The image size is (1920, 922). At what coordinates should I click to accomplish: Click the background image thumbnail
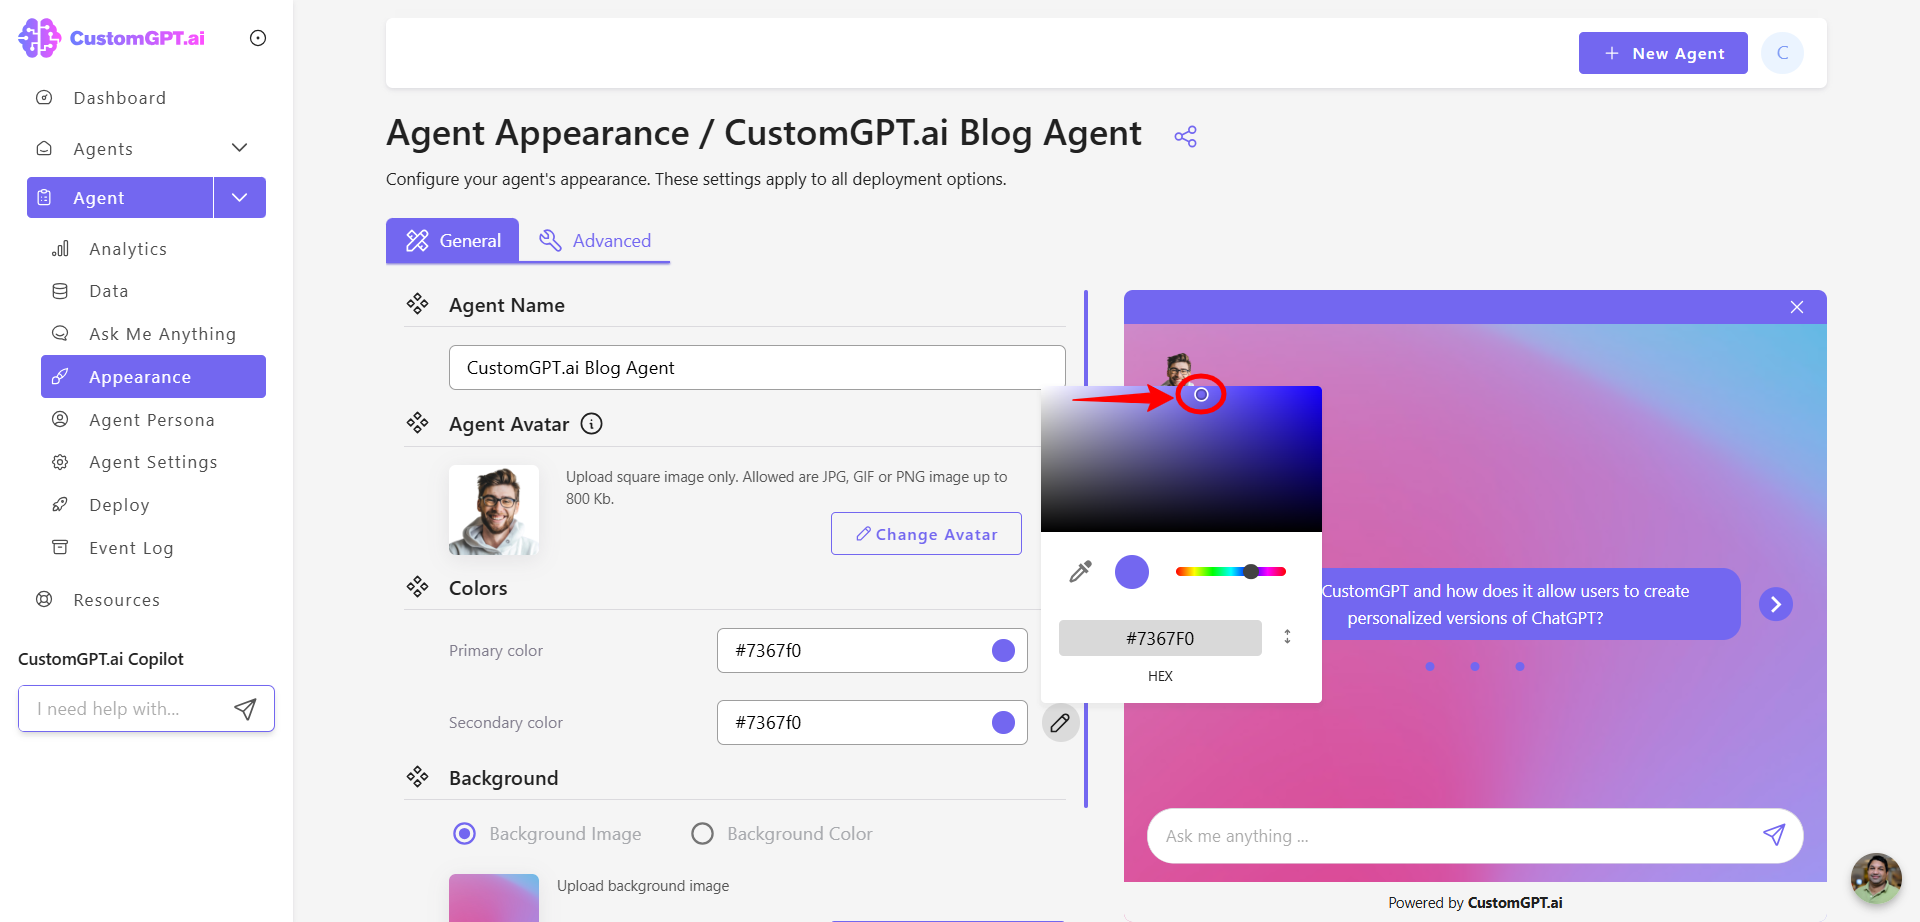click(494, 898)
